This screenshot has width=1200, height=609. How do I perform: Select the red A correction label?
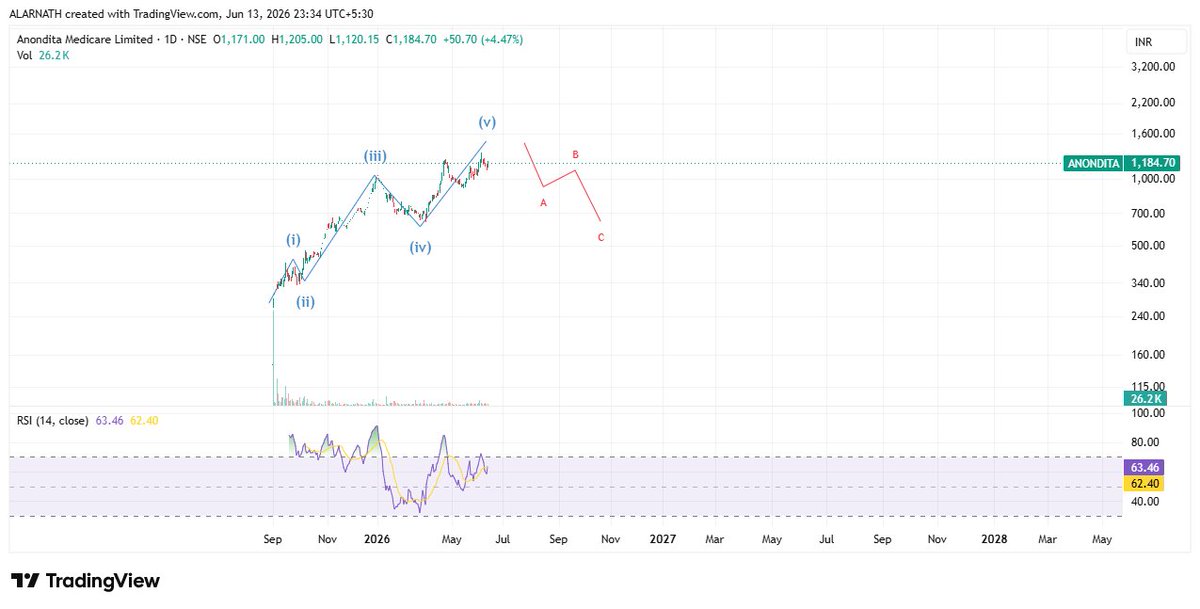click(x=543, y=202)
